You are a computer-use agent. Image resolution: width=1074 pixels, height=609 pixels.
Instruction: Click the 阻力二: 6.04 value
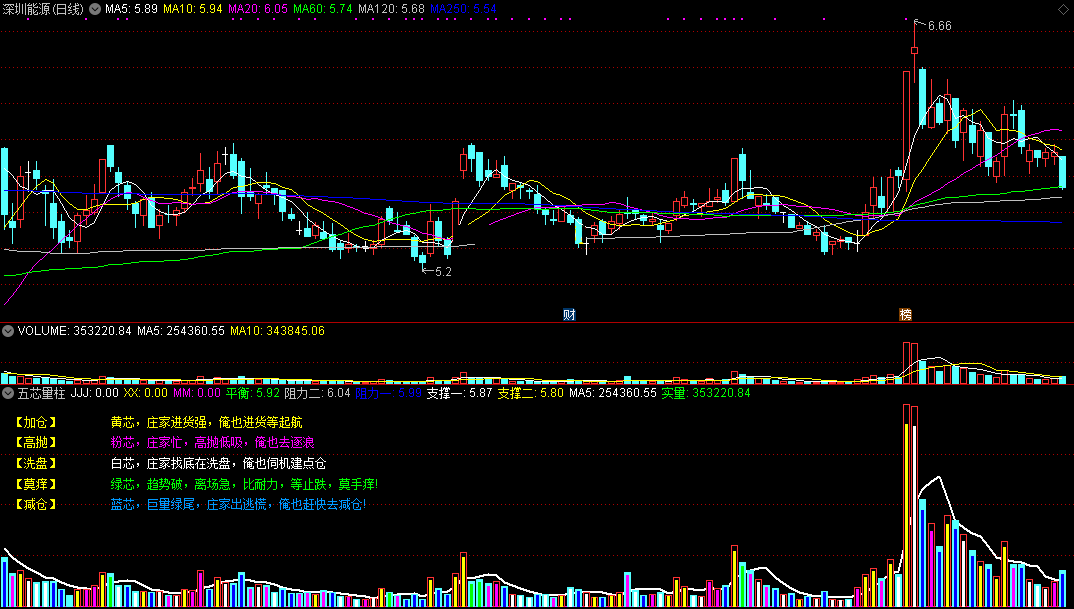[317, 393]
